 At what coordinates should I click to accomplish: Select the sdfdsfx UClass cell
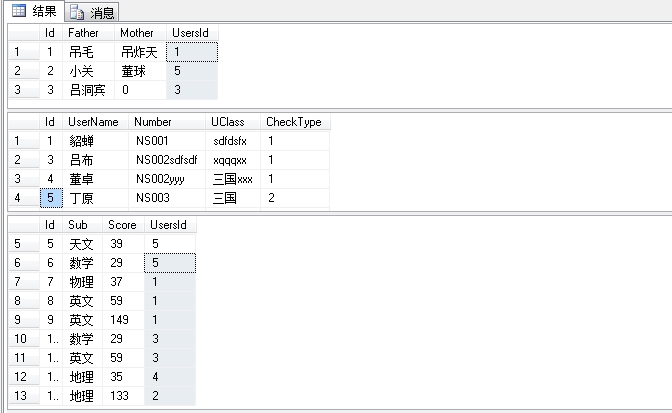click(x=233, y=141)
